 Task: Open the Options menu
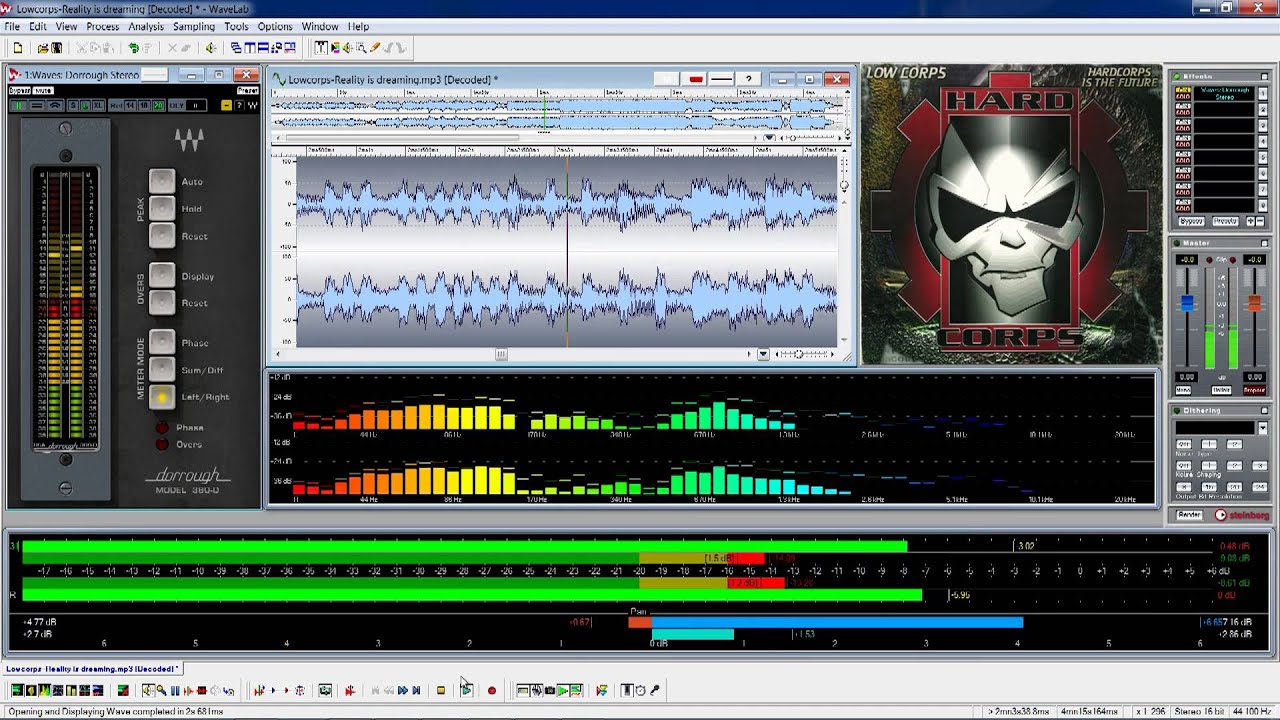click(x=275, y=26)
